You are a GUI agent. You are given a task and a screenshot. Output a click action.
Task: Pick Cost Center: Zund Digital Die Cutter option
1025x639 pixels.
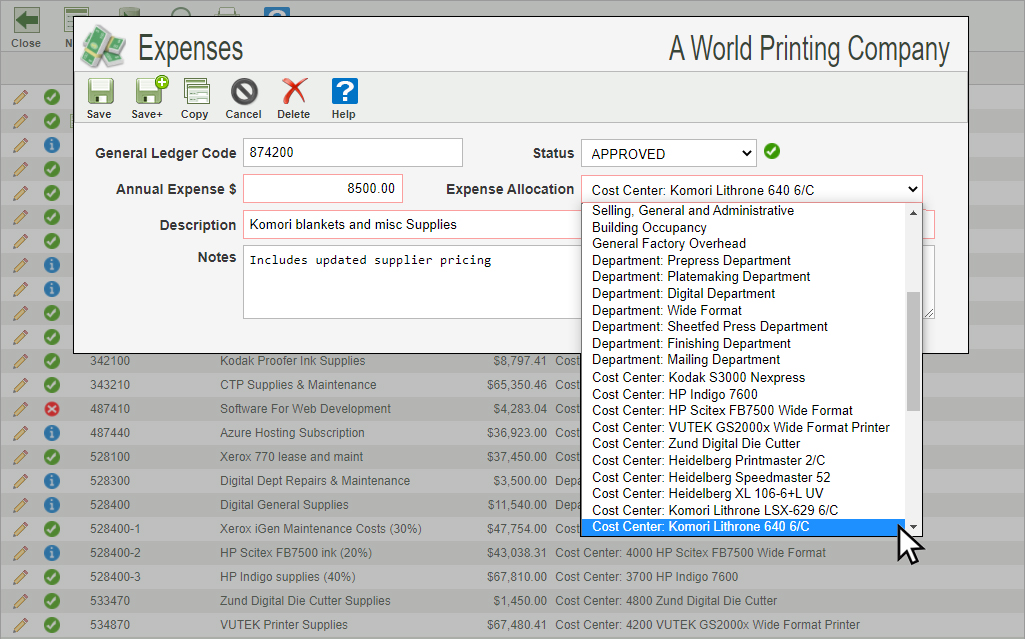coord(743,444)
